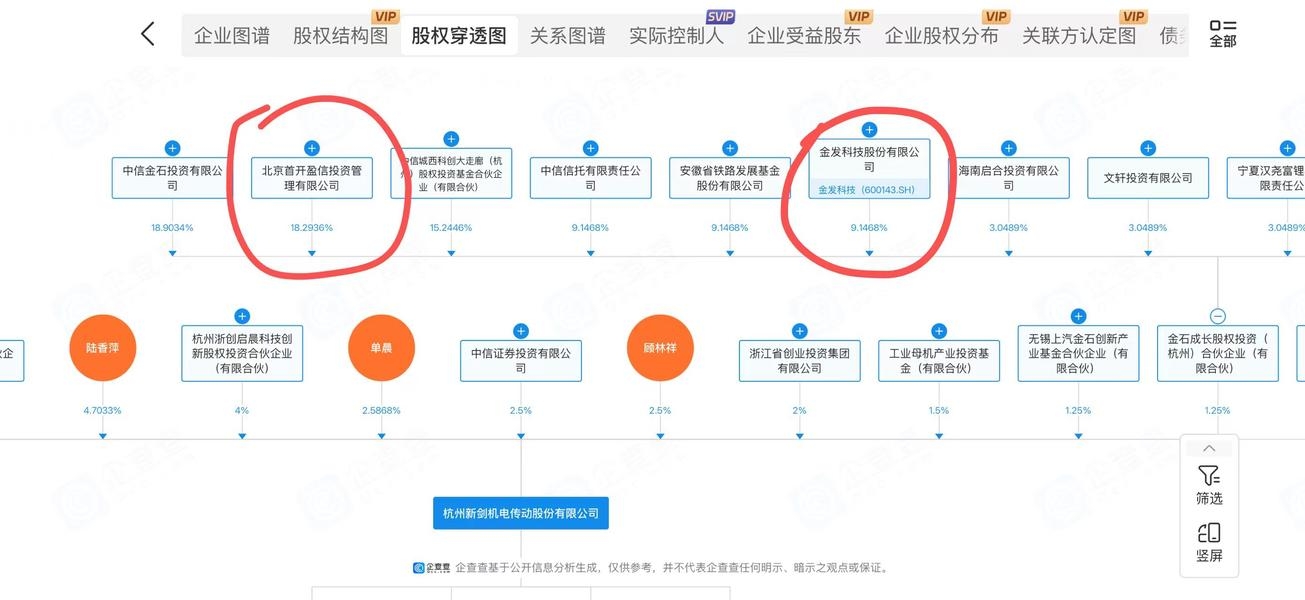Open 浙江省创业投资集团有限公司 box
The width and height of the screenshot is (1305, 600).
[799, 361]
